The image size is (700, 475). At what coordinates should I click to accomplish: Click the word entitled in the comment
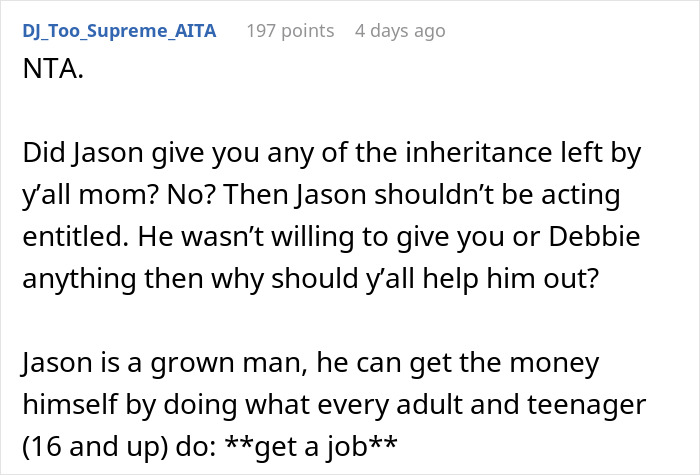(x=72, y=236)
